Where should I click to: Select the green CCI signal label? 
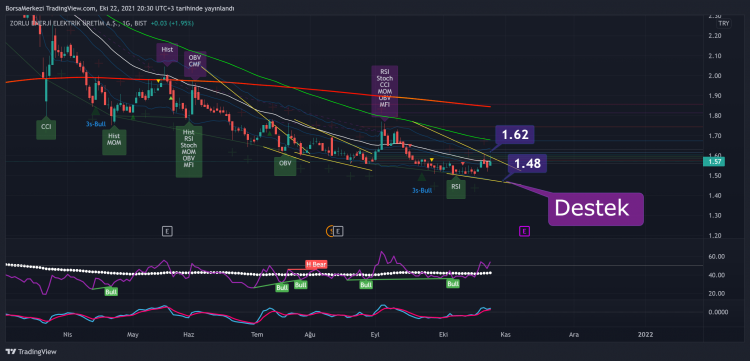(46, 129)
